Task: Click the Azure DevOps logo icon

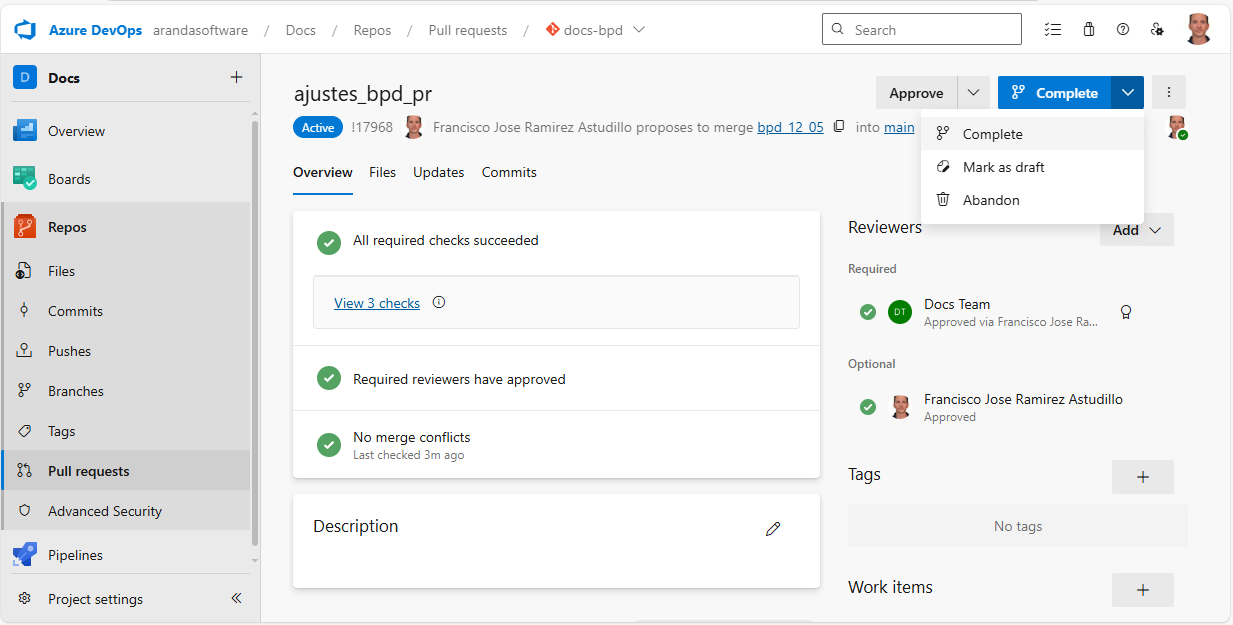Action: pyautogui.click(x=25, y=30)
